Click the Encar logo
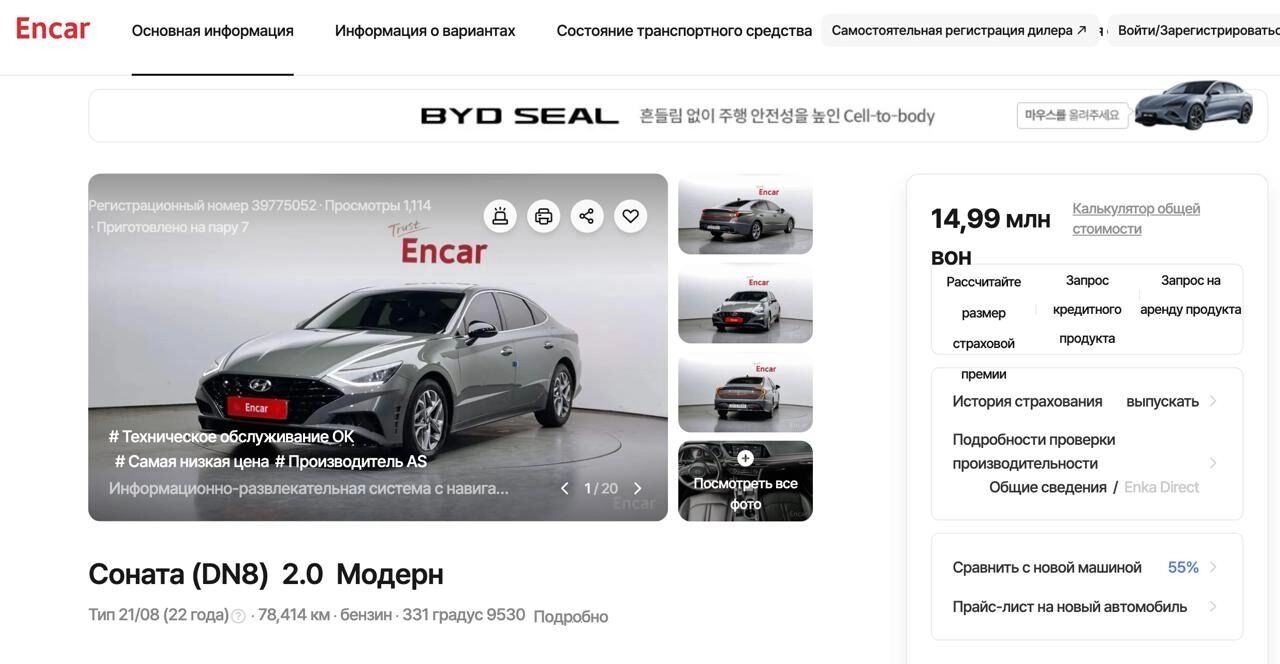Image resolution: width=1280 pixels, height=664 pixels. click(x=53, y=29)
